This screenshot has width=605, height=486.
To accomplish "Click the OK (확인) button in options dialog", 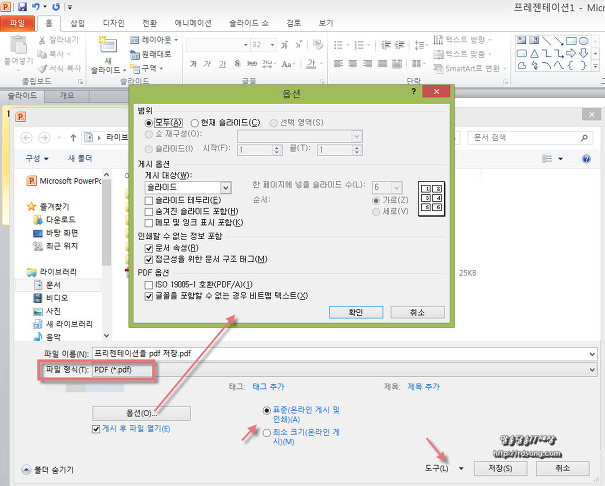I will pos(355,312).
